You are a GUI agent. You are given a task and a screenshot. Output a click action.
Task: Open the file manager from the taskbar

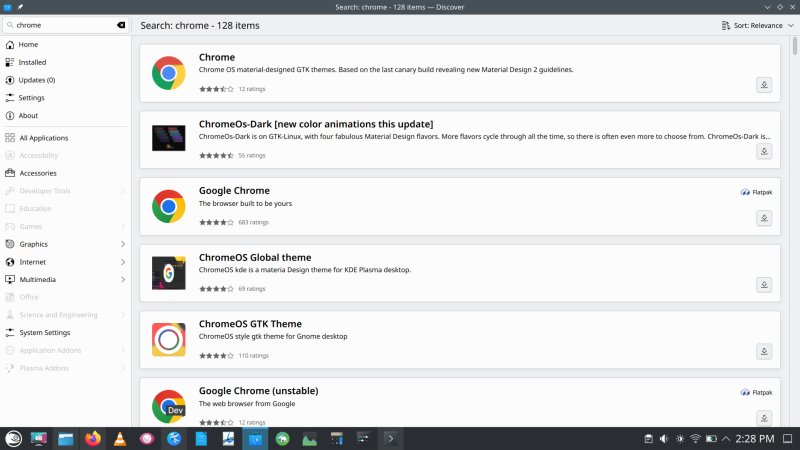[66, 439]
